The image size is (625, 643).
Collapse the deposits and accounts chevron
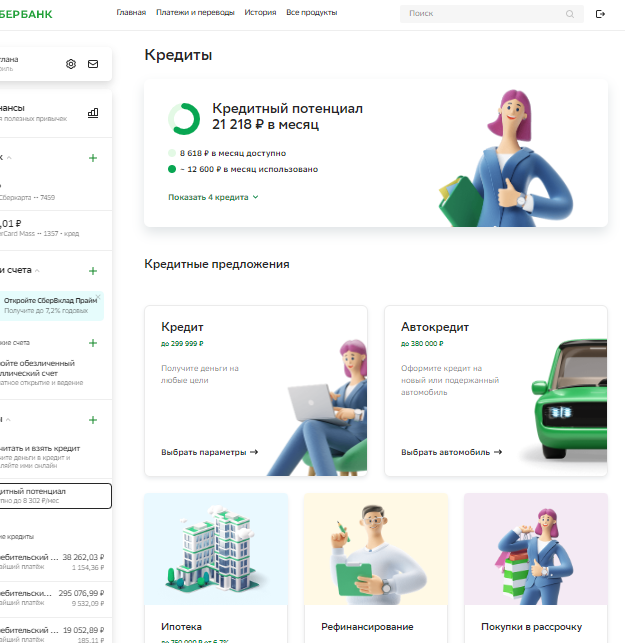(x=37, y=271)
